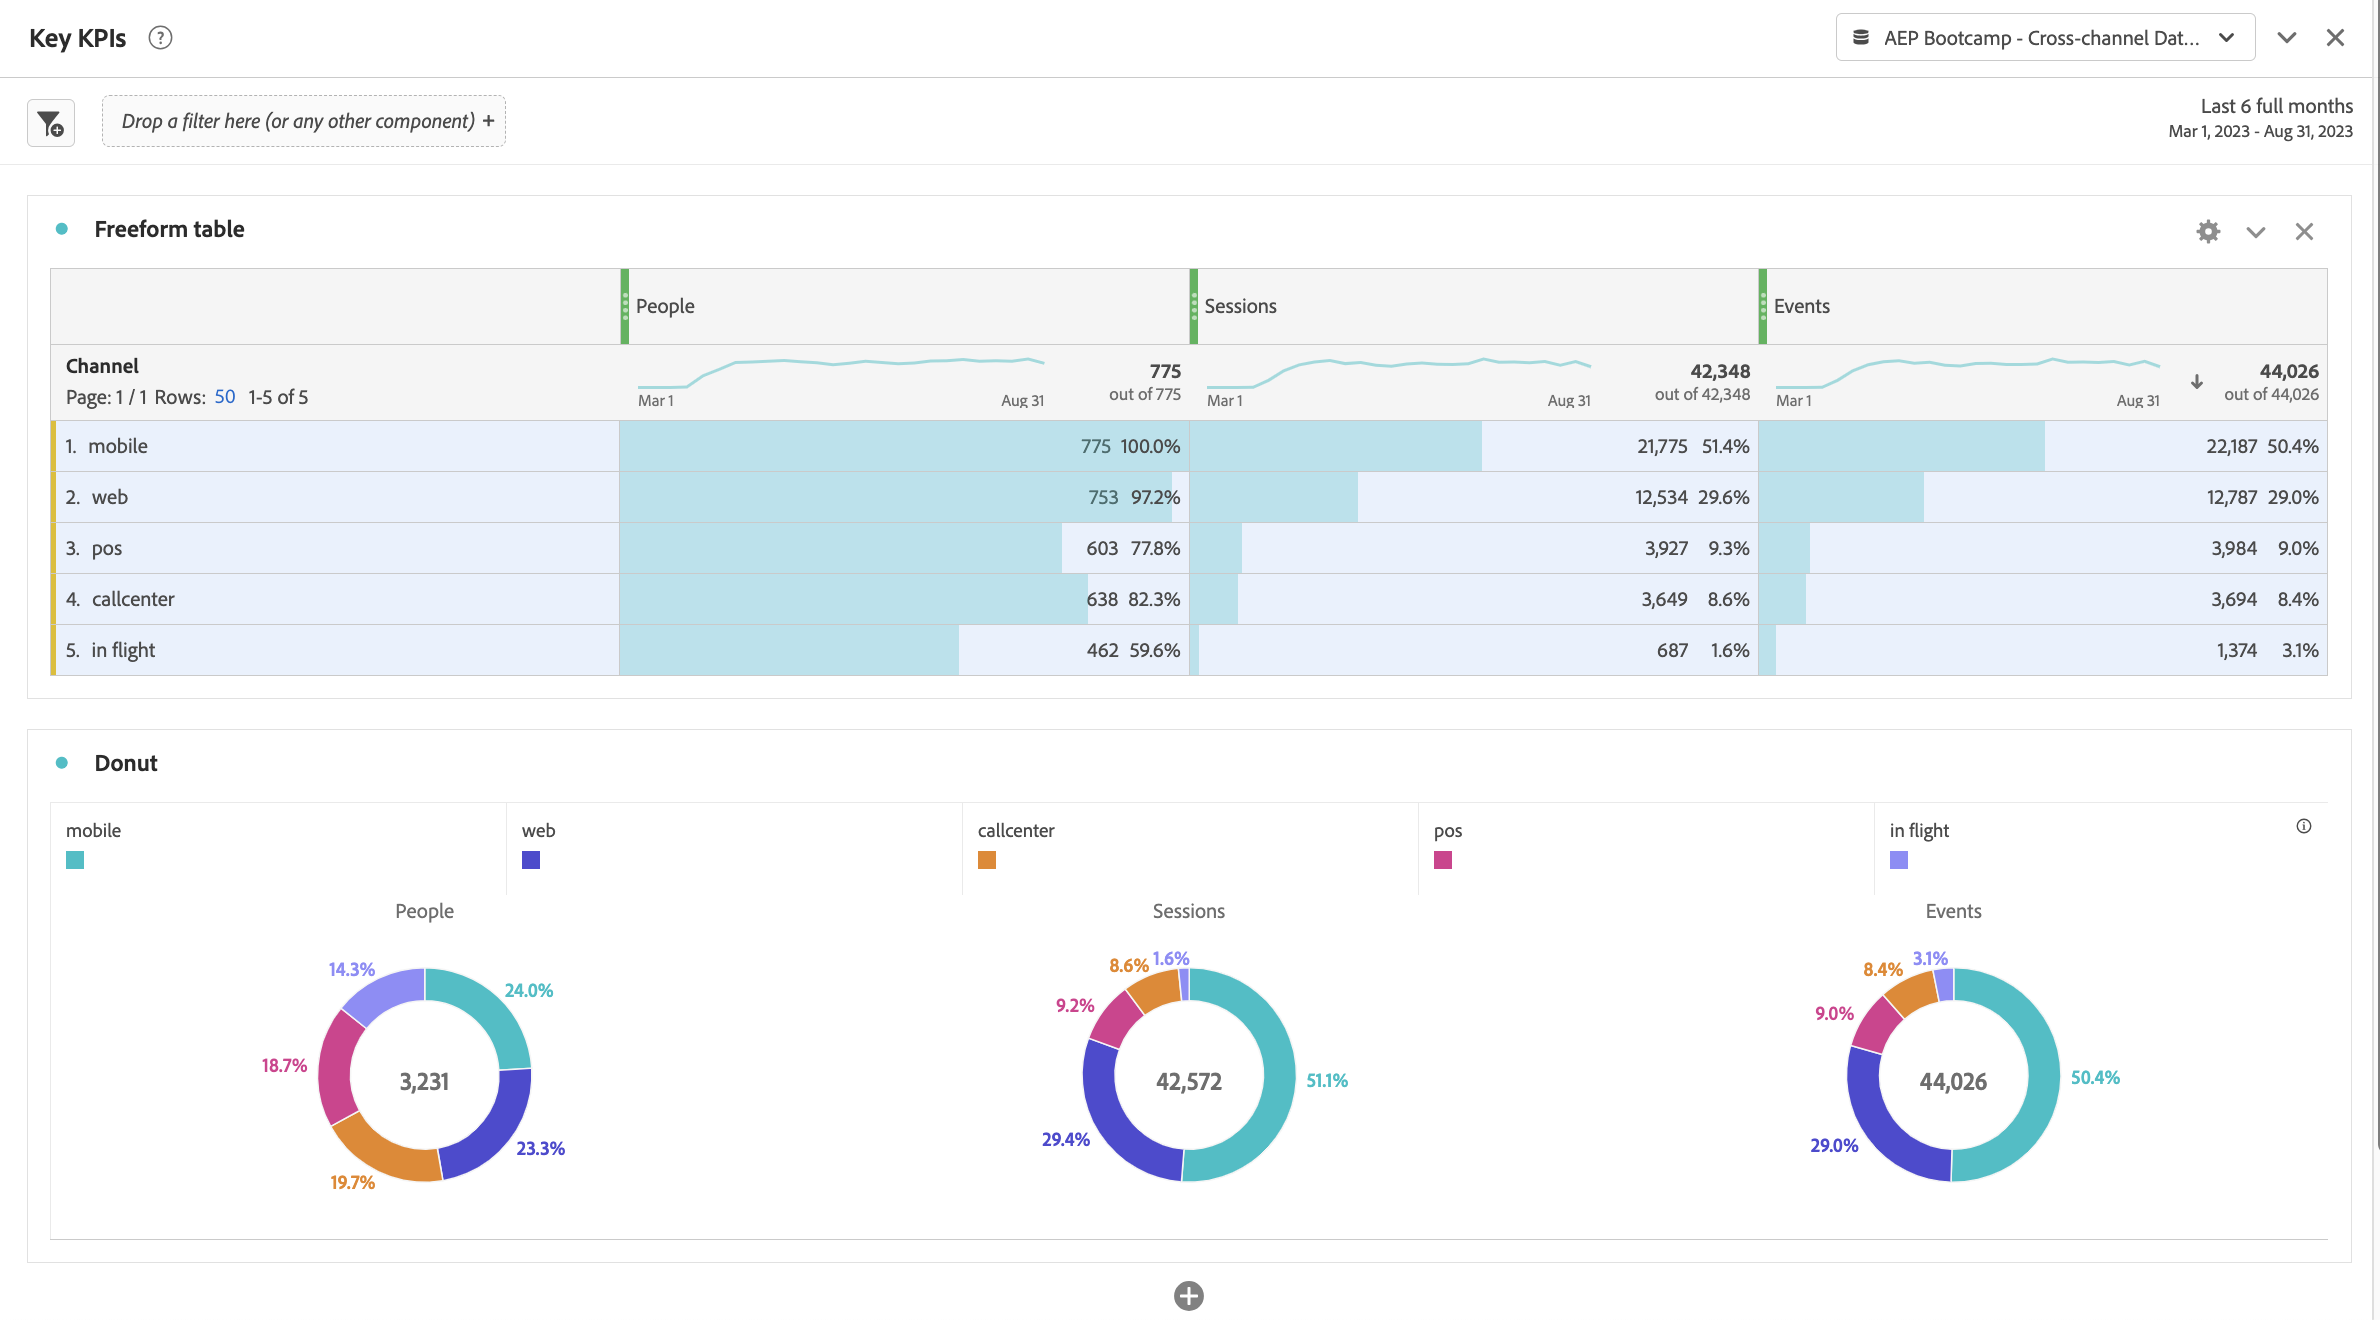Click the drop a filter here zone
The image size is (2380, 1320).
[x=304, y=121]
